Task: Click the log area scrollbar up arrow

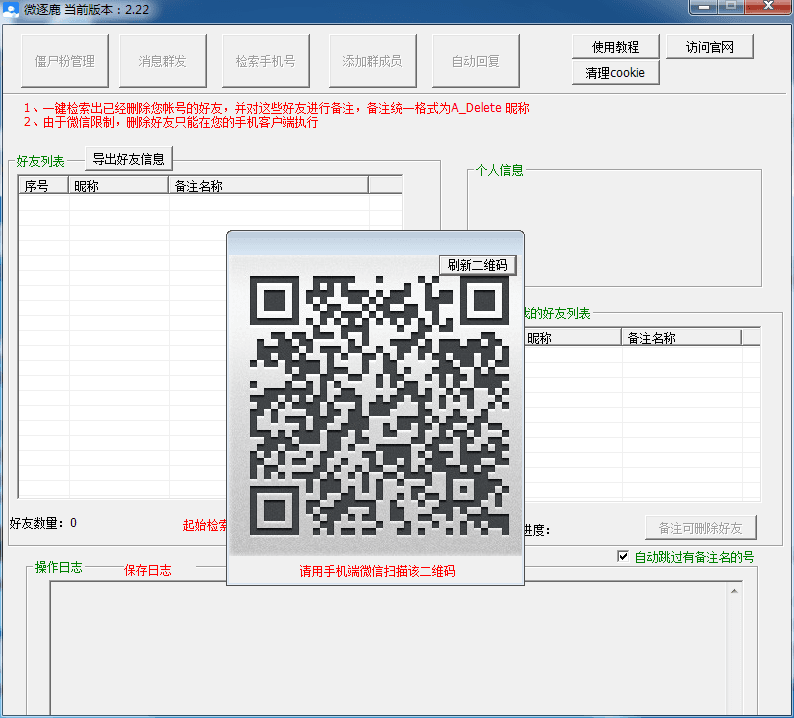Action: tap(736, 591)
